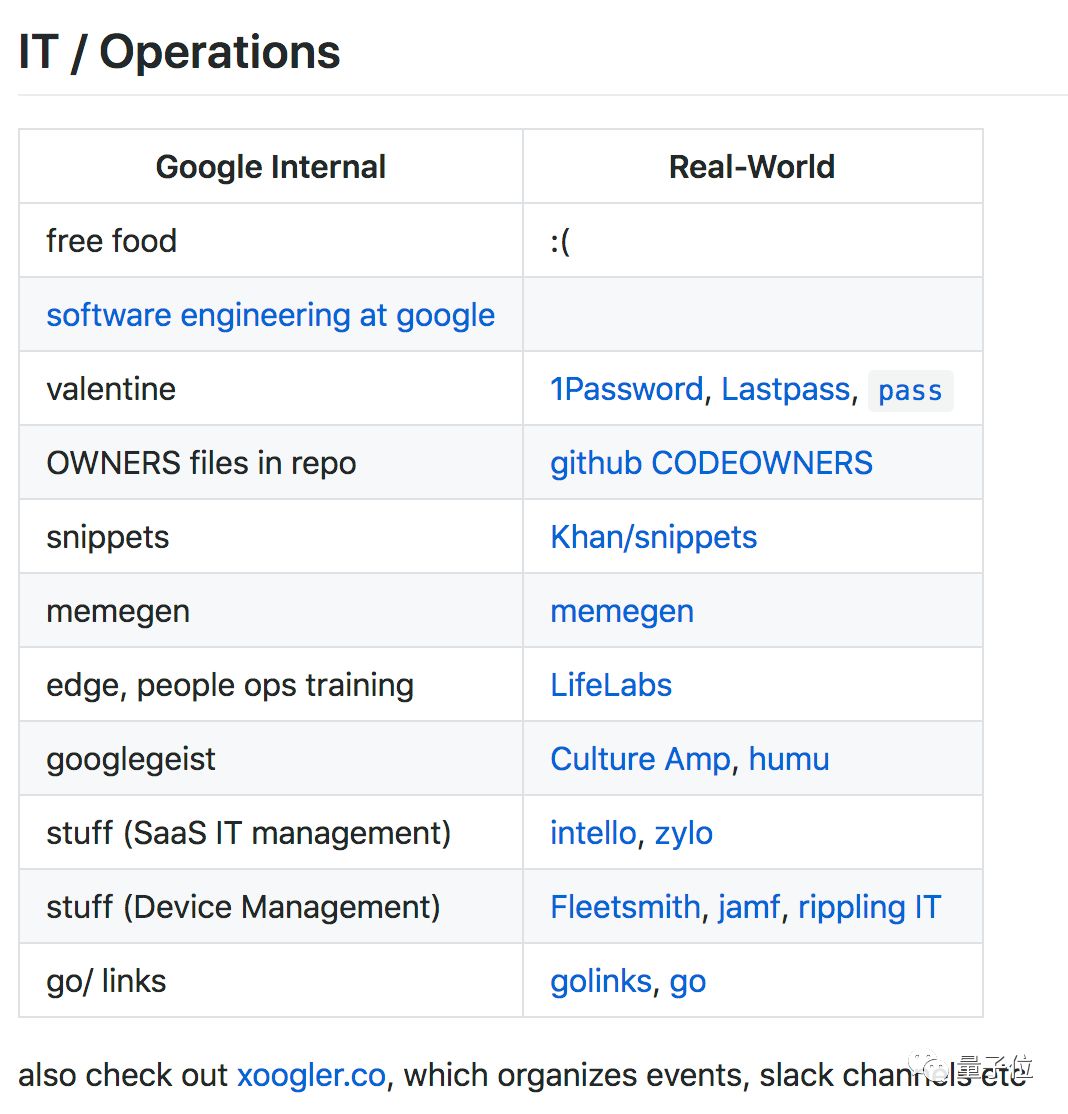Click the pass code link
The width and height of the screenshot is (1068, 1114).
pos(910,391)
